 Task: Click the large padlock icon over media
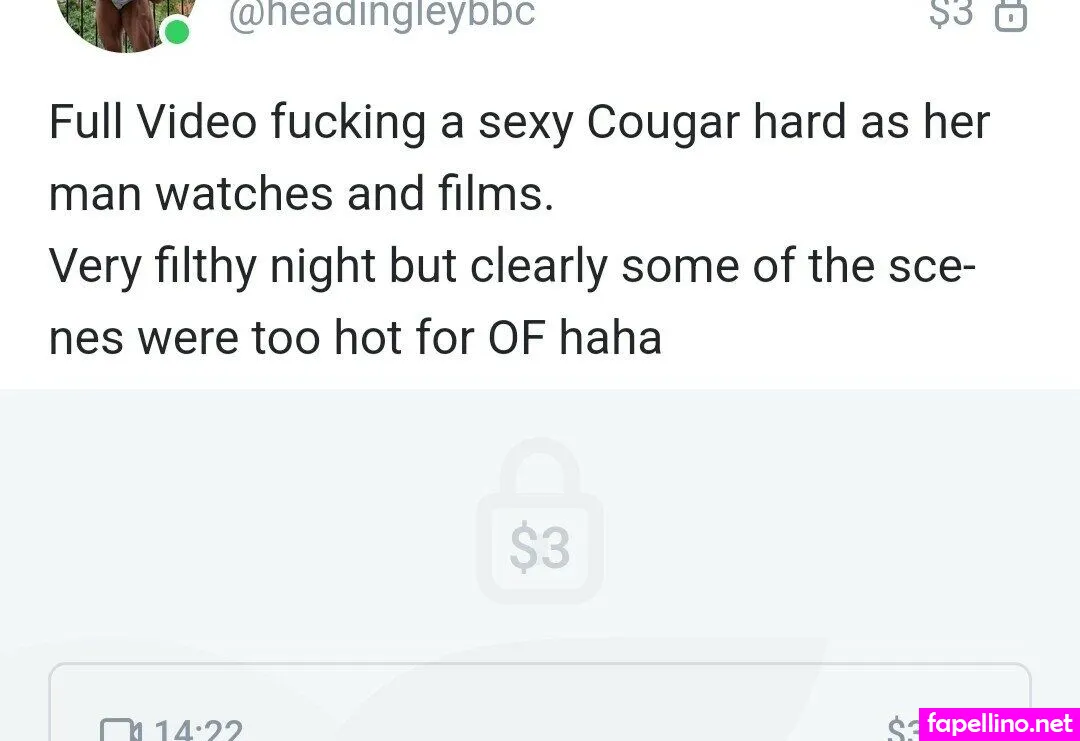click(540, 521)
